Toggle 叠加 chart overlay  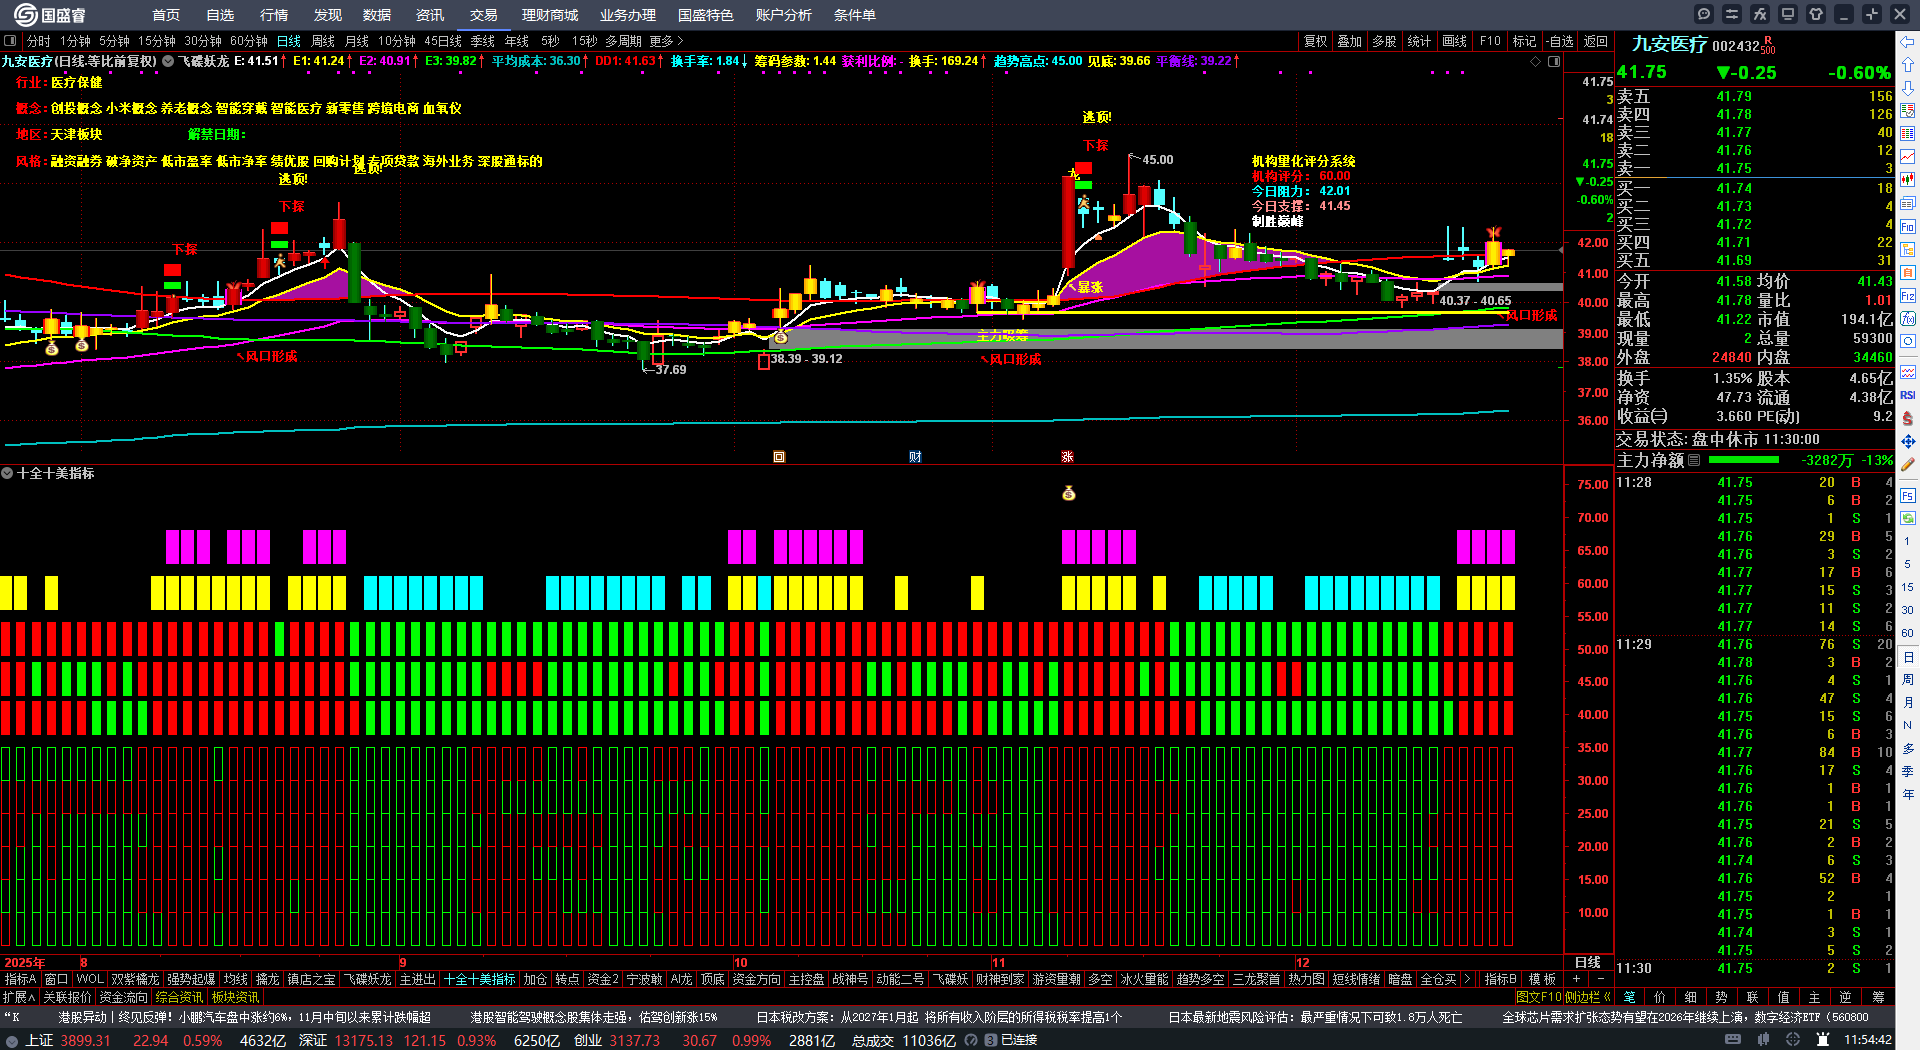click(x=1350, y=41)
